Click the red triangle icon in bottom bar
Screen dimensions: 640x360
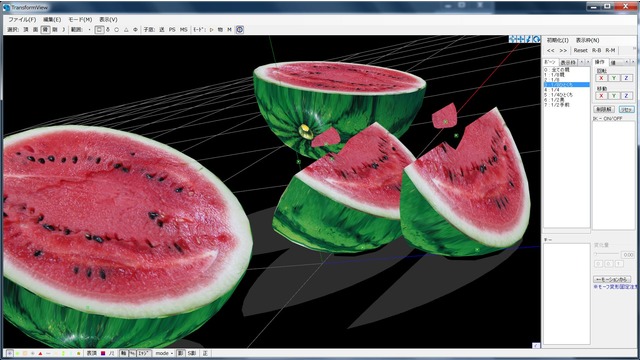point(40,353)
